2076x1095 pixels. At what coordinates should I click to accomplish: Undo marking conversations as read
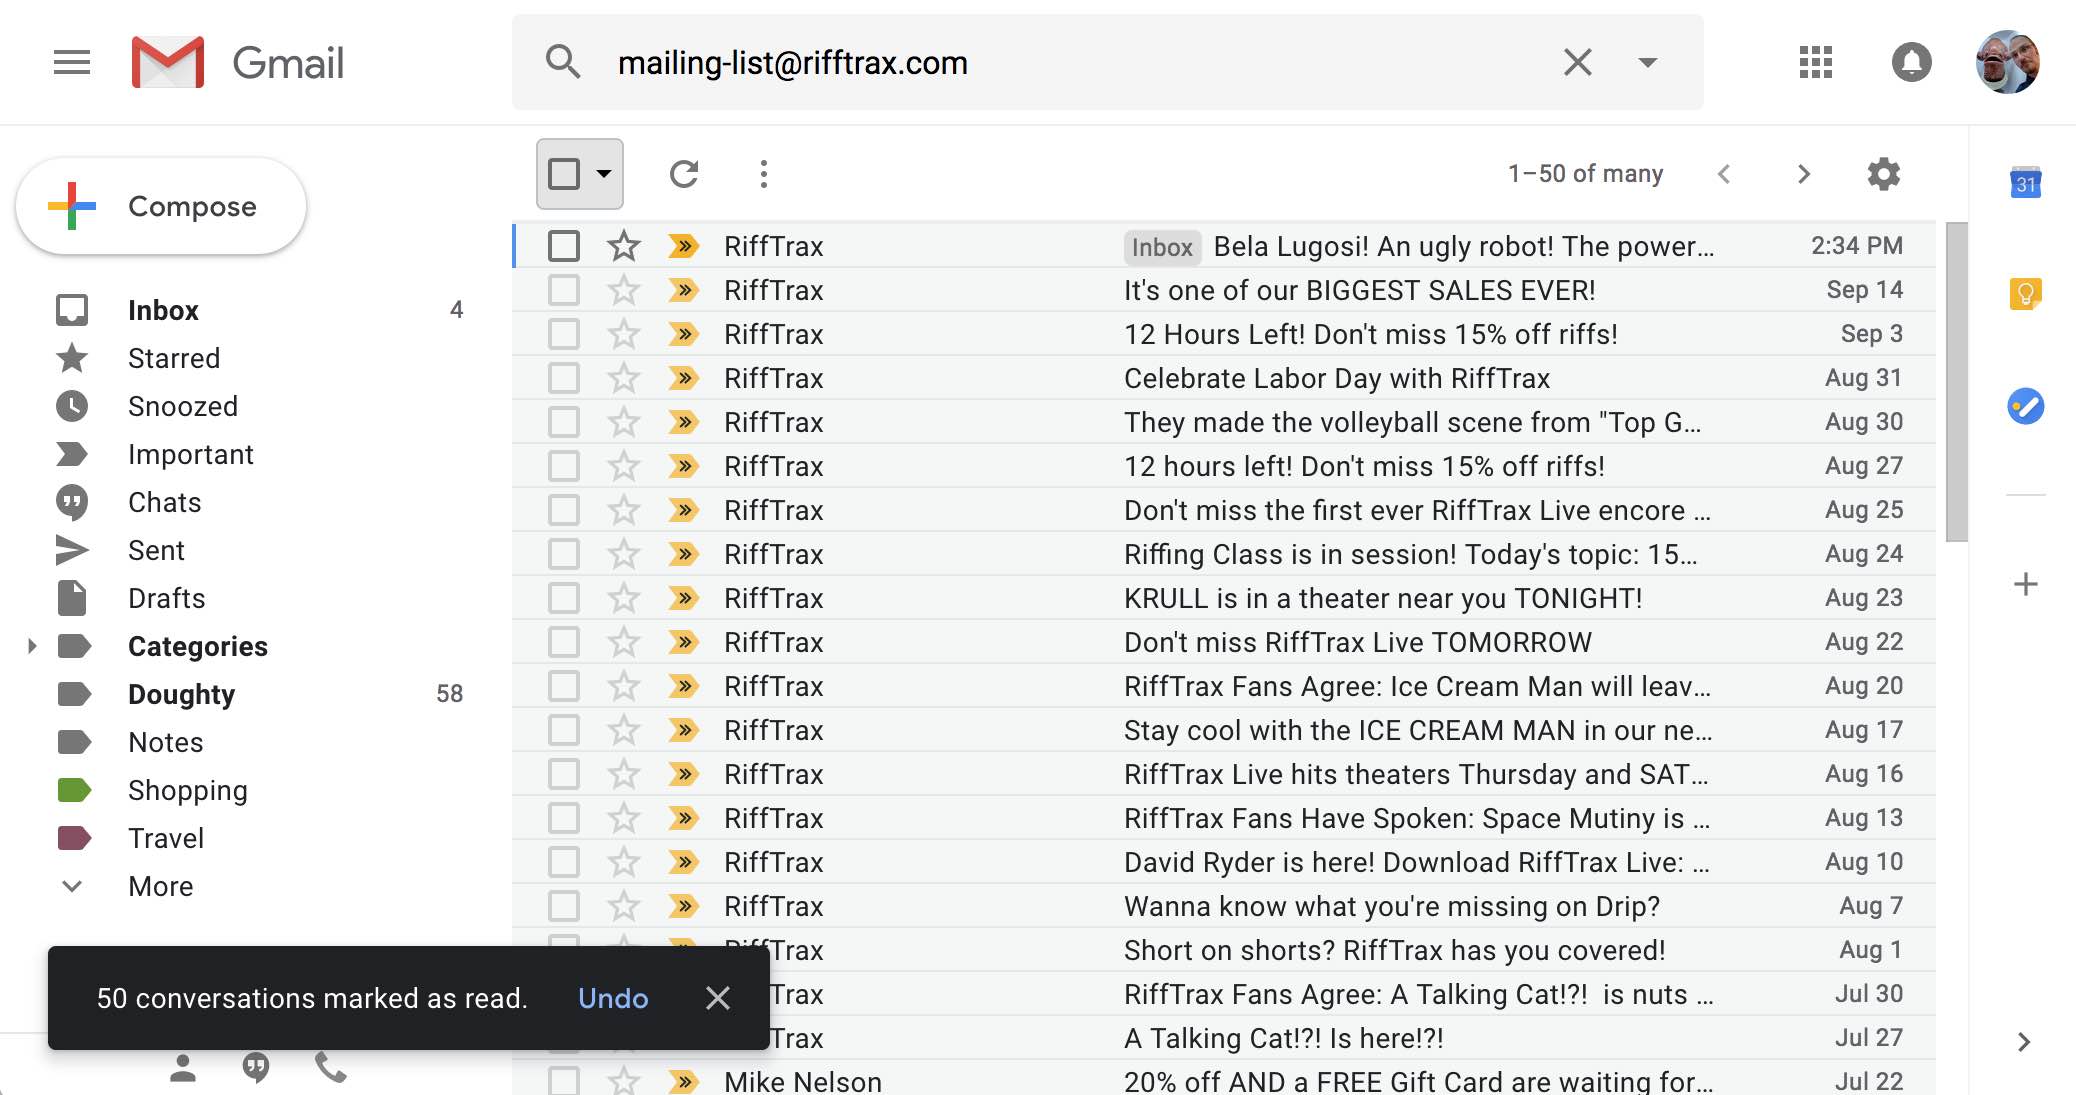613,998
